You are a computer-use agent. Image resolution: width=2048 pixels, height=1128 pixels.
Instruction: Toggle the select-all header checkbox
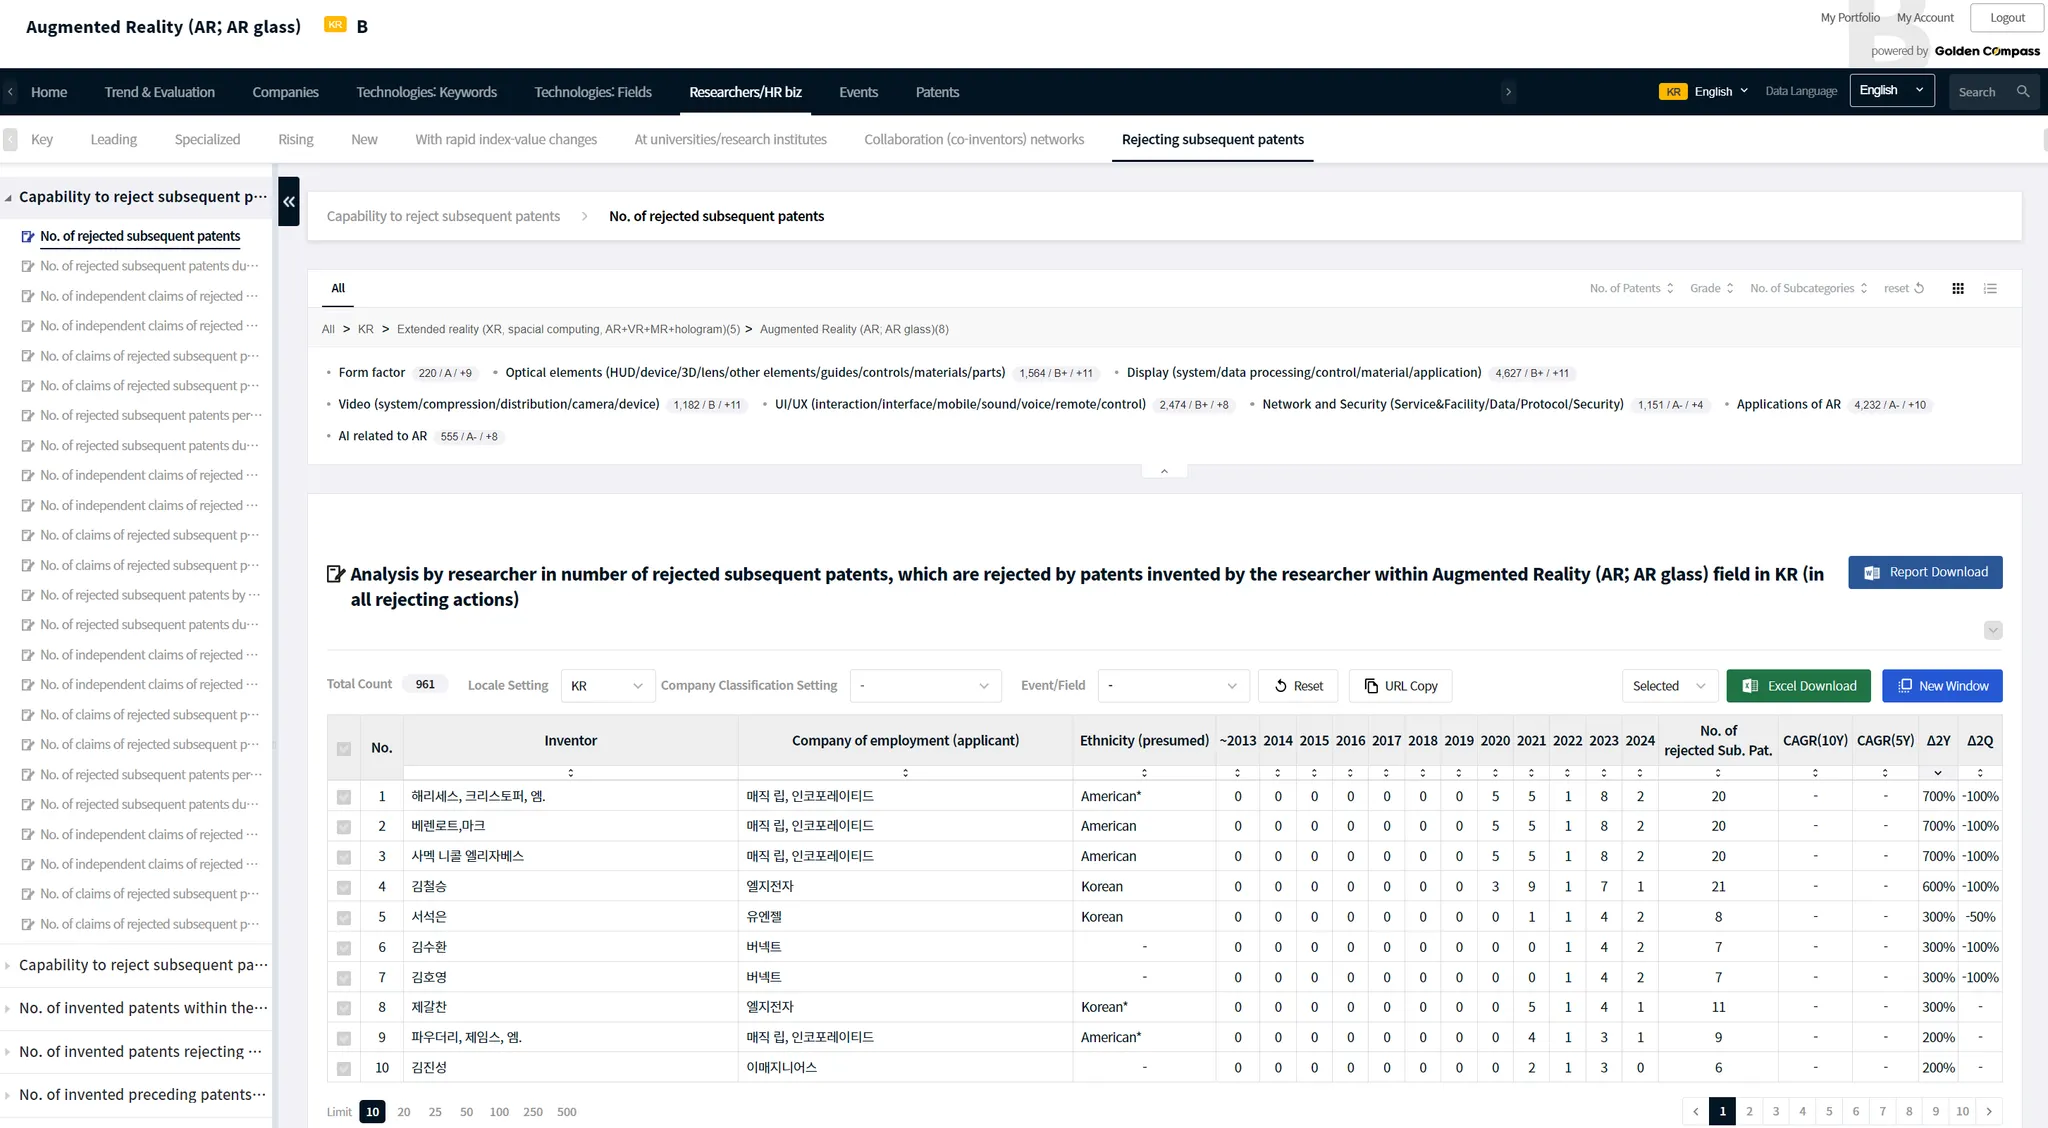(344, 748)
